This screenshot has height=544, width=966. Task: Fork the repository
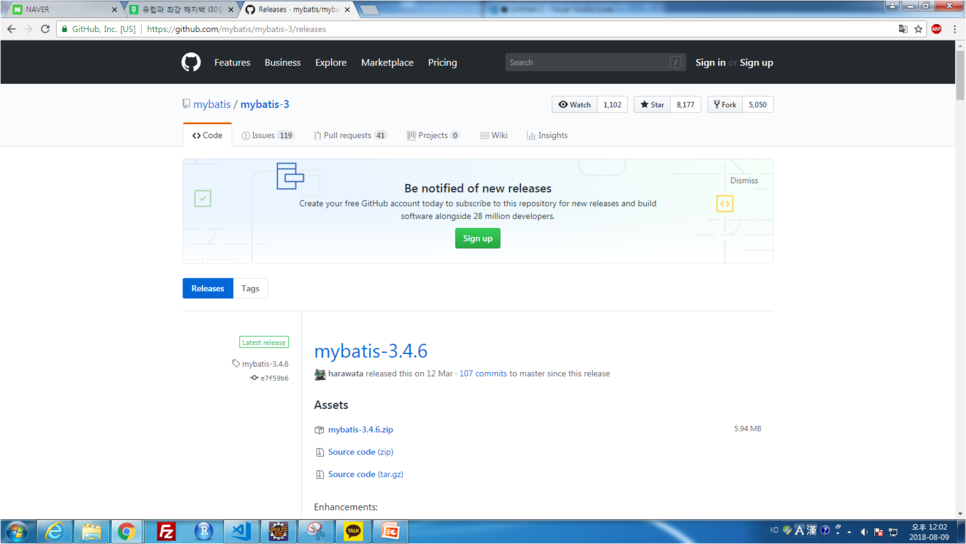pos(725,104)
